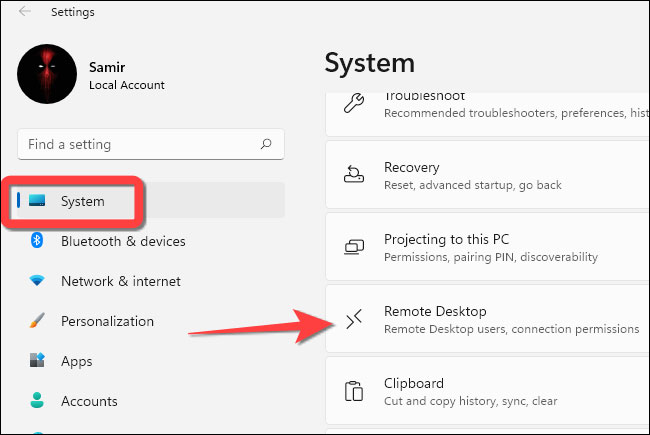The width and height of the screenshot is (650, 435).
Task: Click the search magnifier icon
Action: [265, 144]
